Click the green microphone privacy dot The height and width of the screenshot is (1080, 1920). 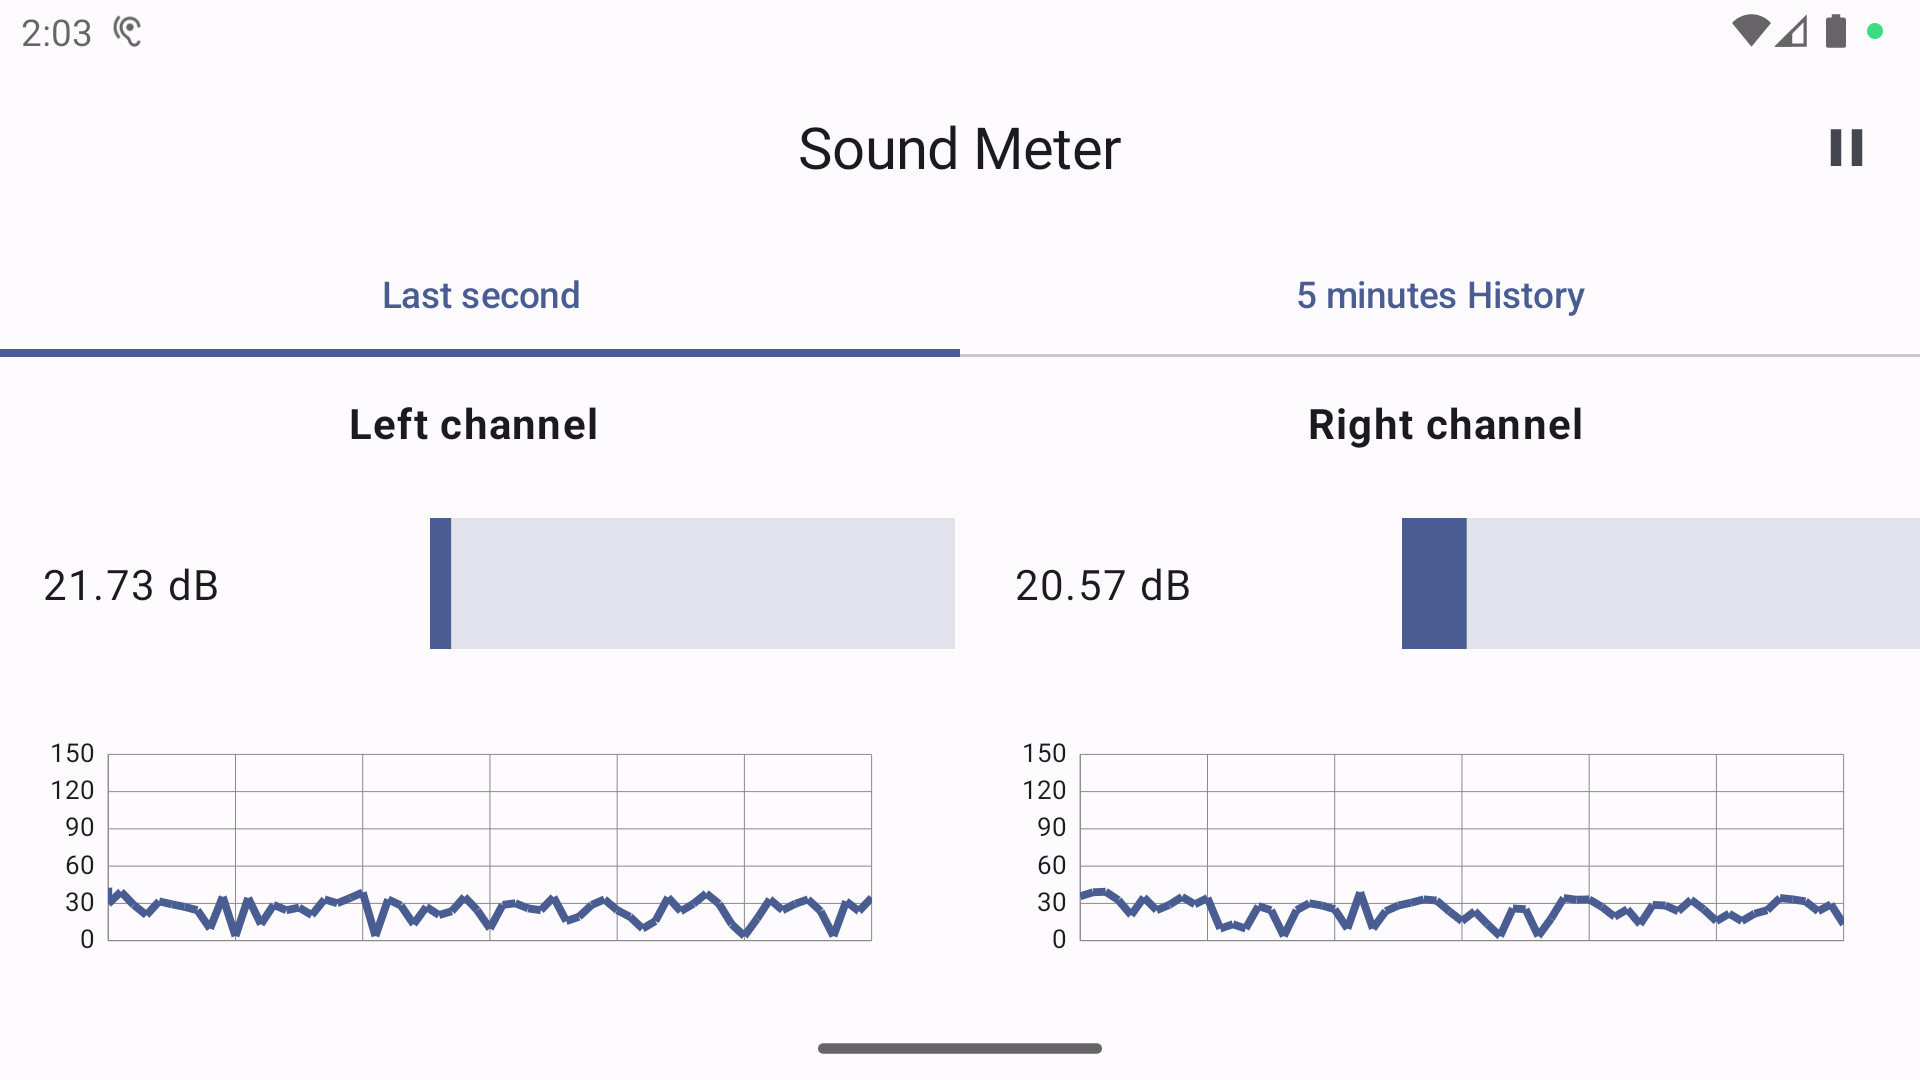1873,31
